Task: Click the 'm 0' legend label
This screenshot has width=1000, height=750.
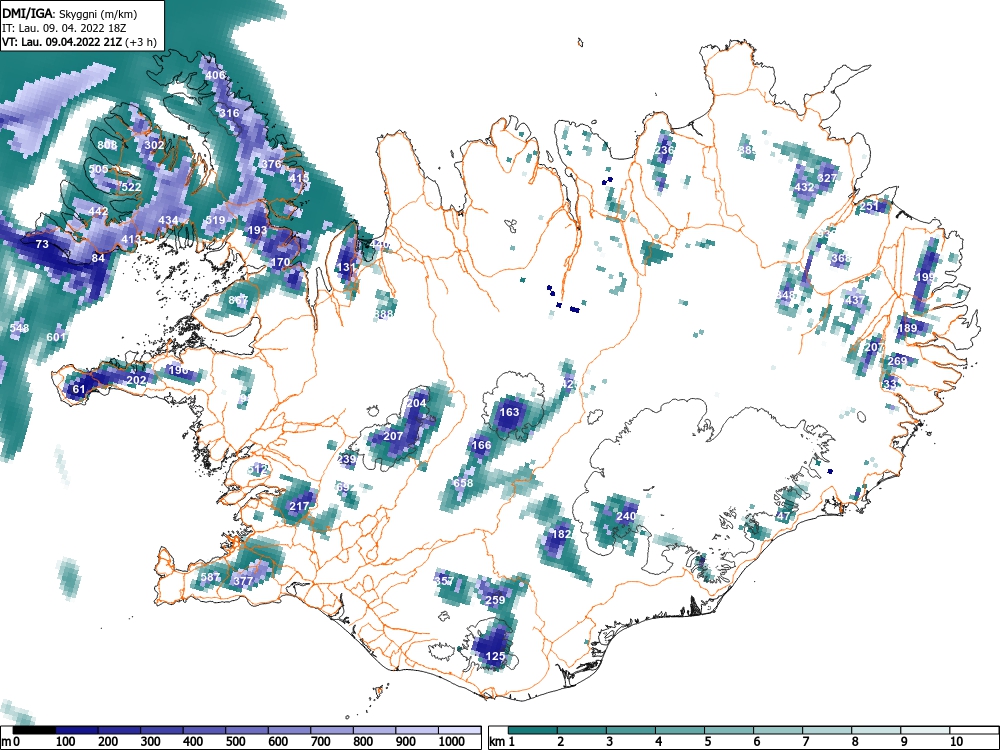Action: (11, 742)
